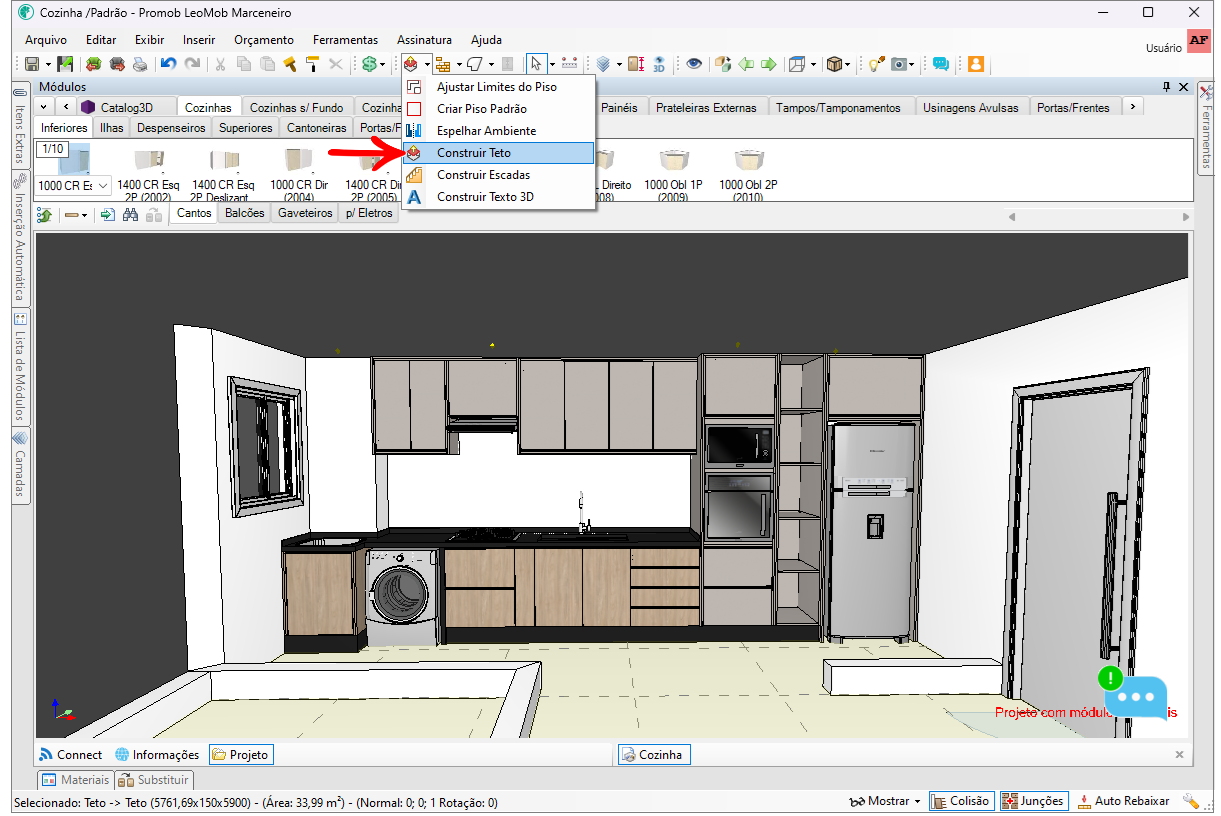The image size is (1221, 816).
Task: Pin the Módulos panel
Action: 1166,87
